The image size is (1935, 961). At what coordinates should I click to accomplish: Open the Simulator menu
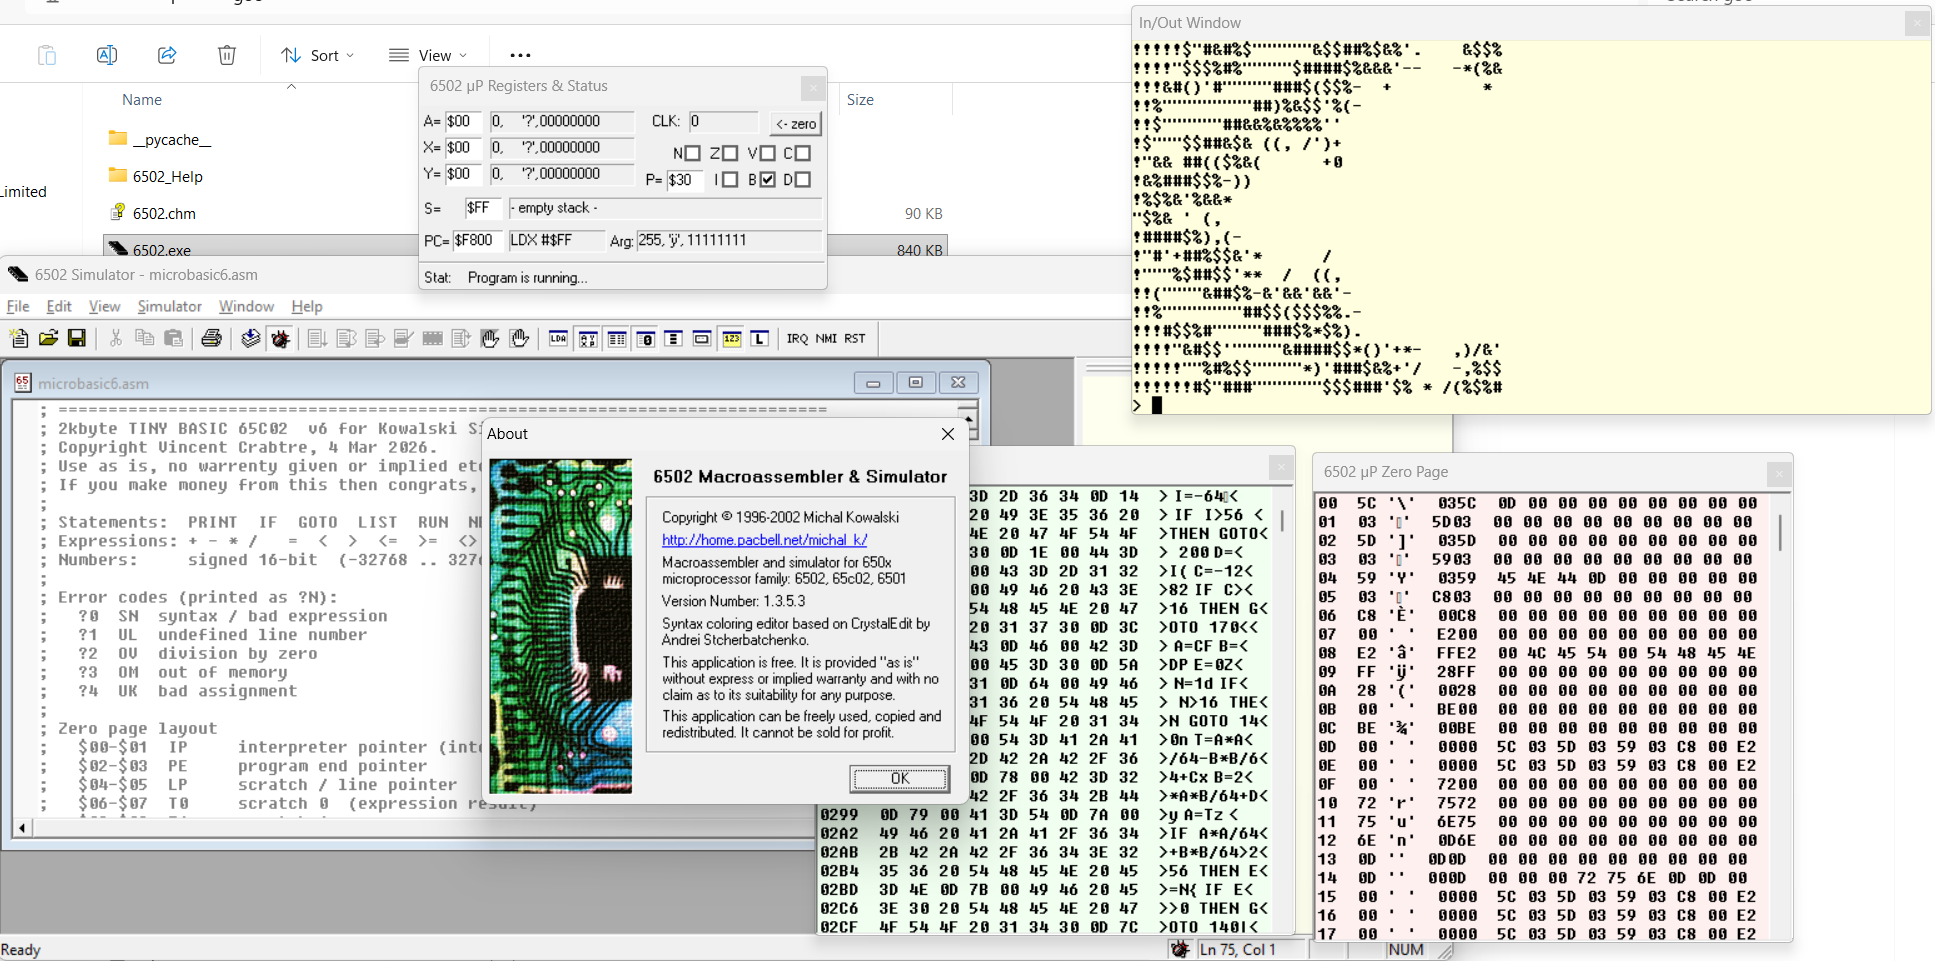pyautogui.click(x=169, y=306)
